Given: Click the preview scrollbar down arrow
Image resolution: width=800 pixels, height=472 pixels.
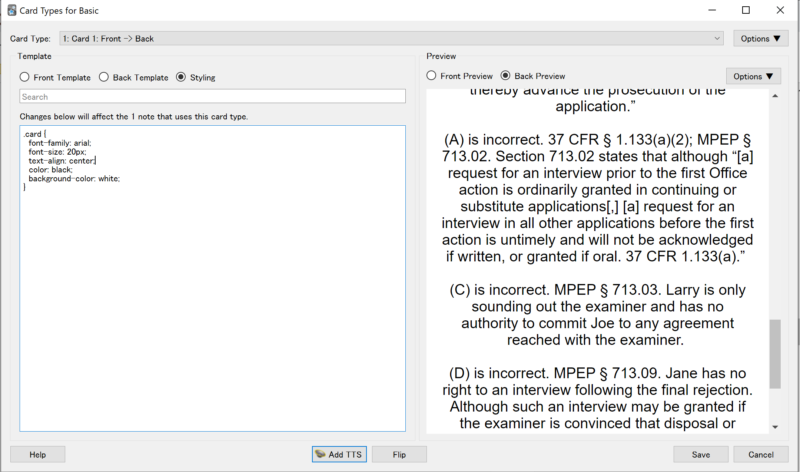Looking at the screenshot, I should click(x=776, y=427).
